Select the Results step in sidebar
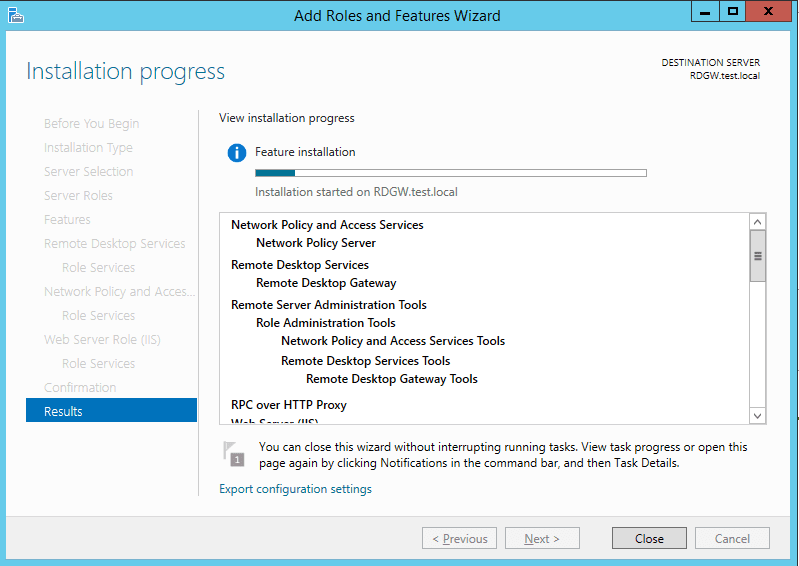This screenshot has width=799, height=566. click(111, 411)
